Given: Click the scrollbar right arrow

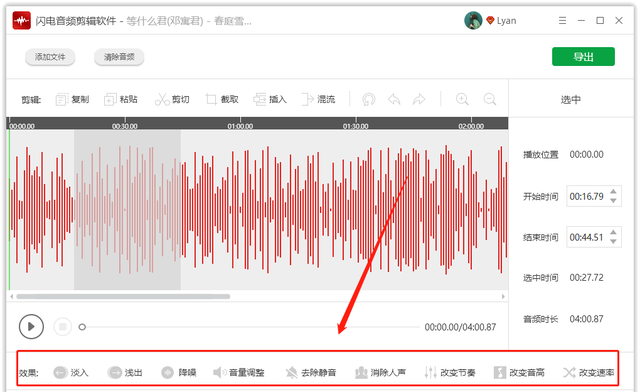Looking at the screenshot, I should [x=503, y=296].
